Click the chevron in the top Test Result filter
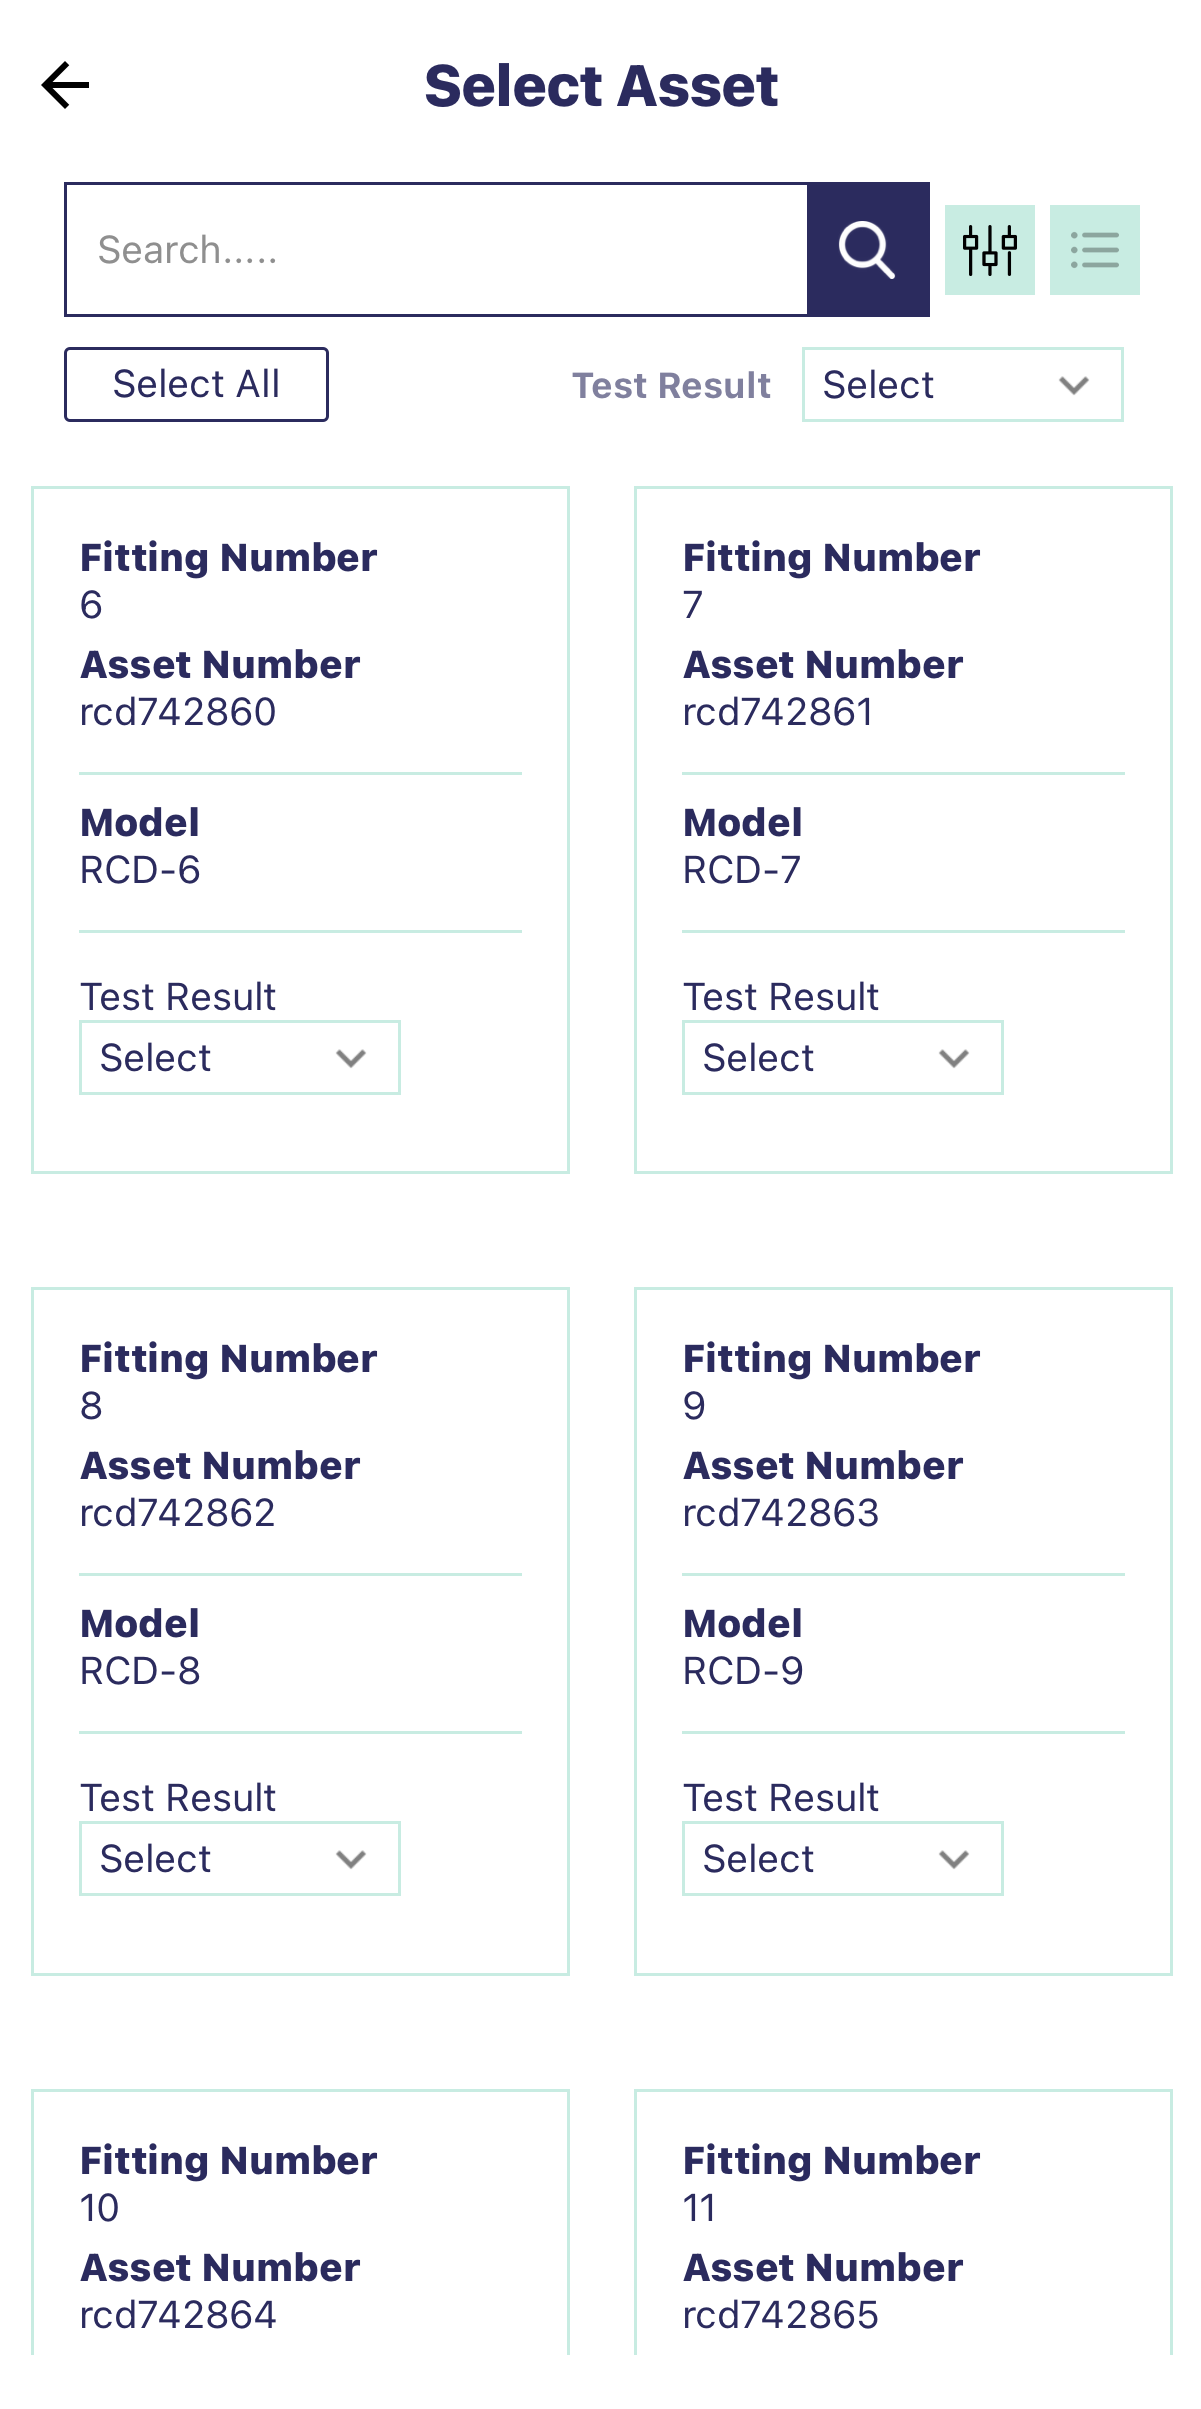Screen dimensions: 1201x2409 (x=1074, y=385)
